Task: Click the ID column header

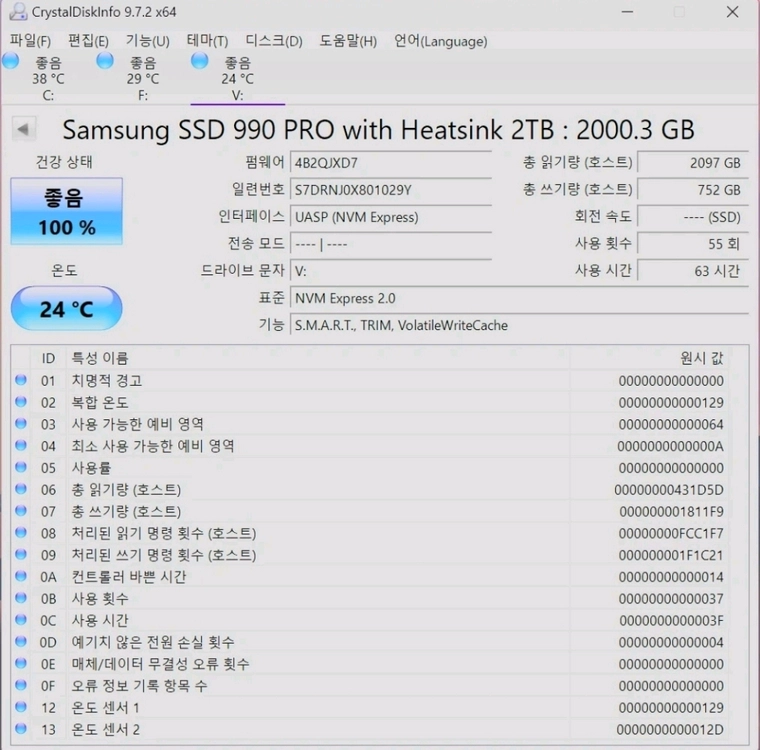Action: 48,358
